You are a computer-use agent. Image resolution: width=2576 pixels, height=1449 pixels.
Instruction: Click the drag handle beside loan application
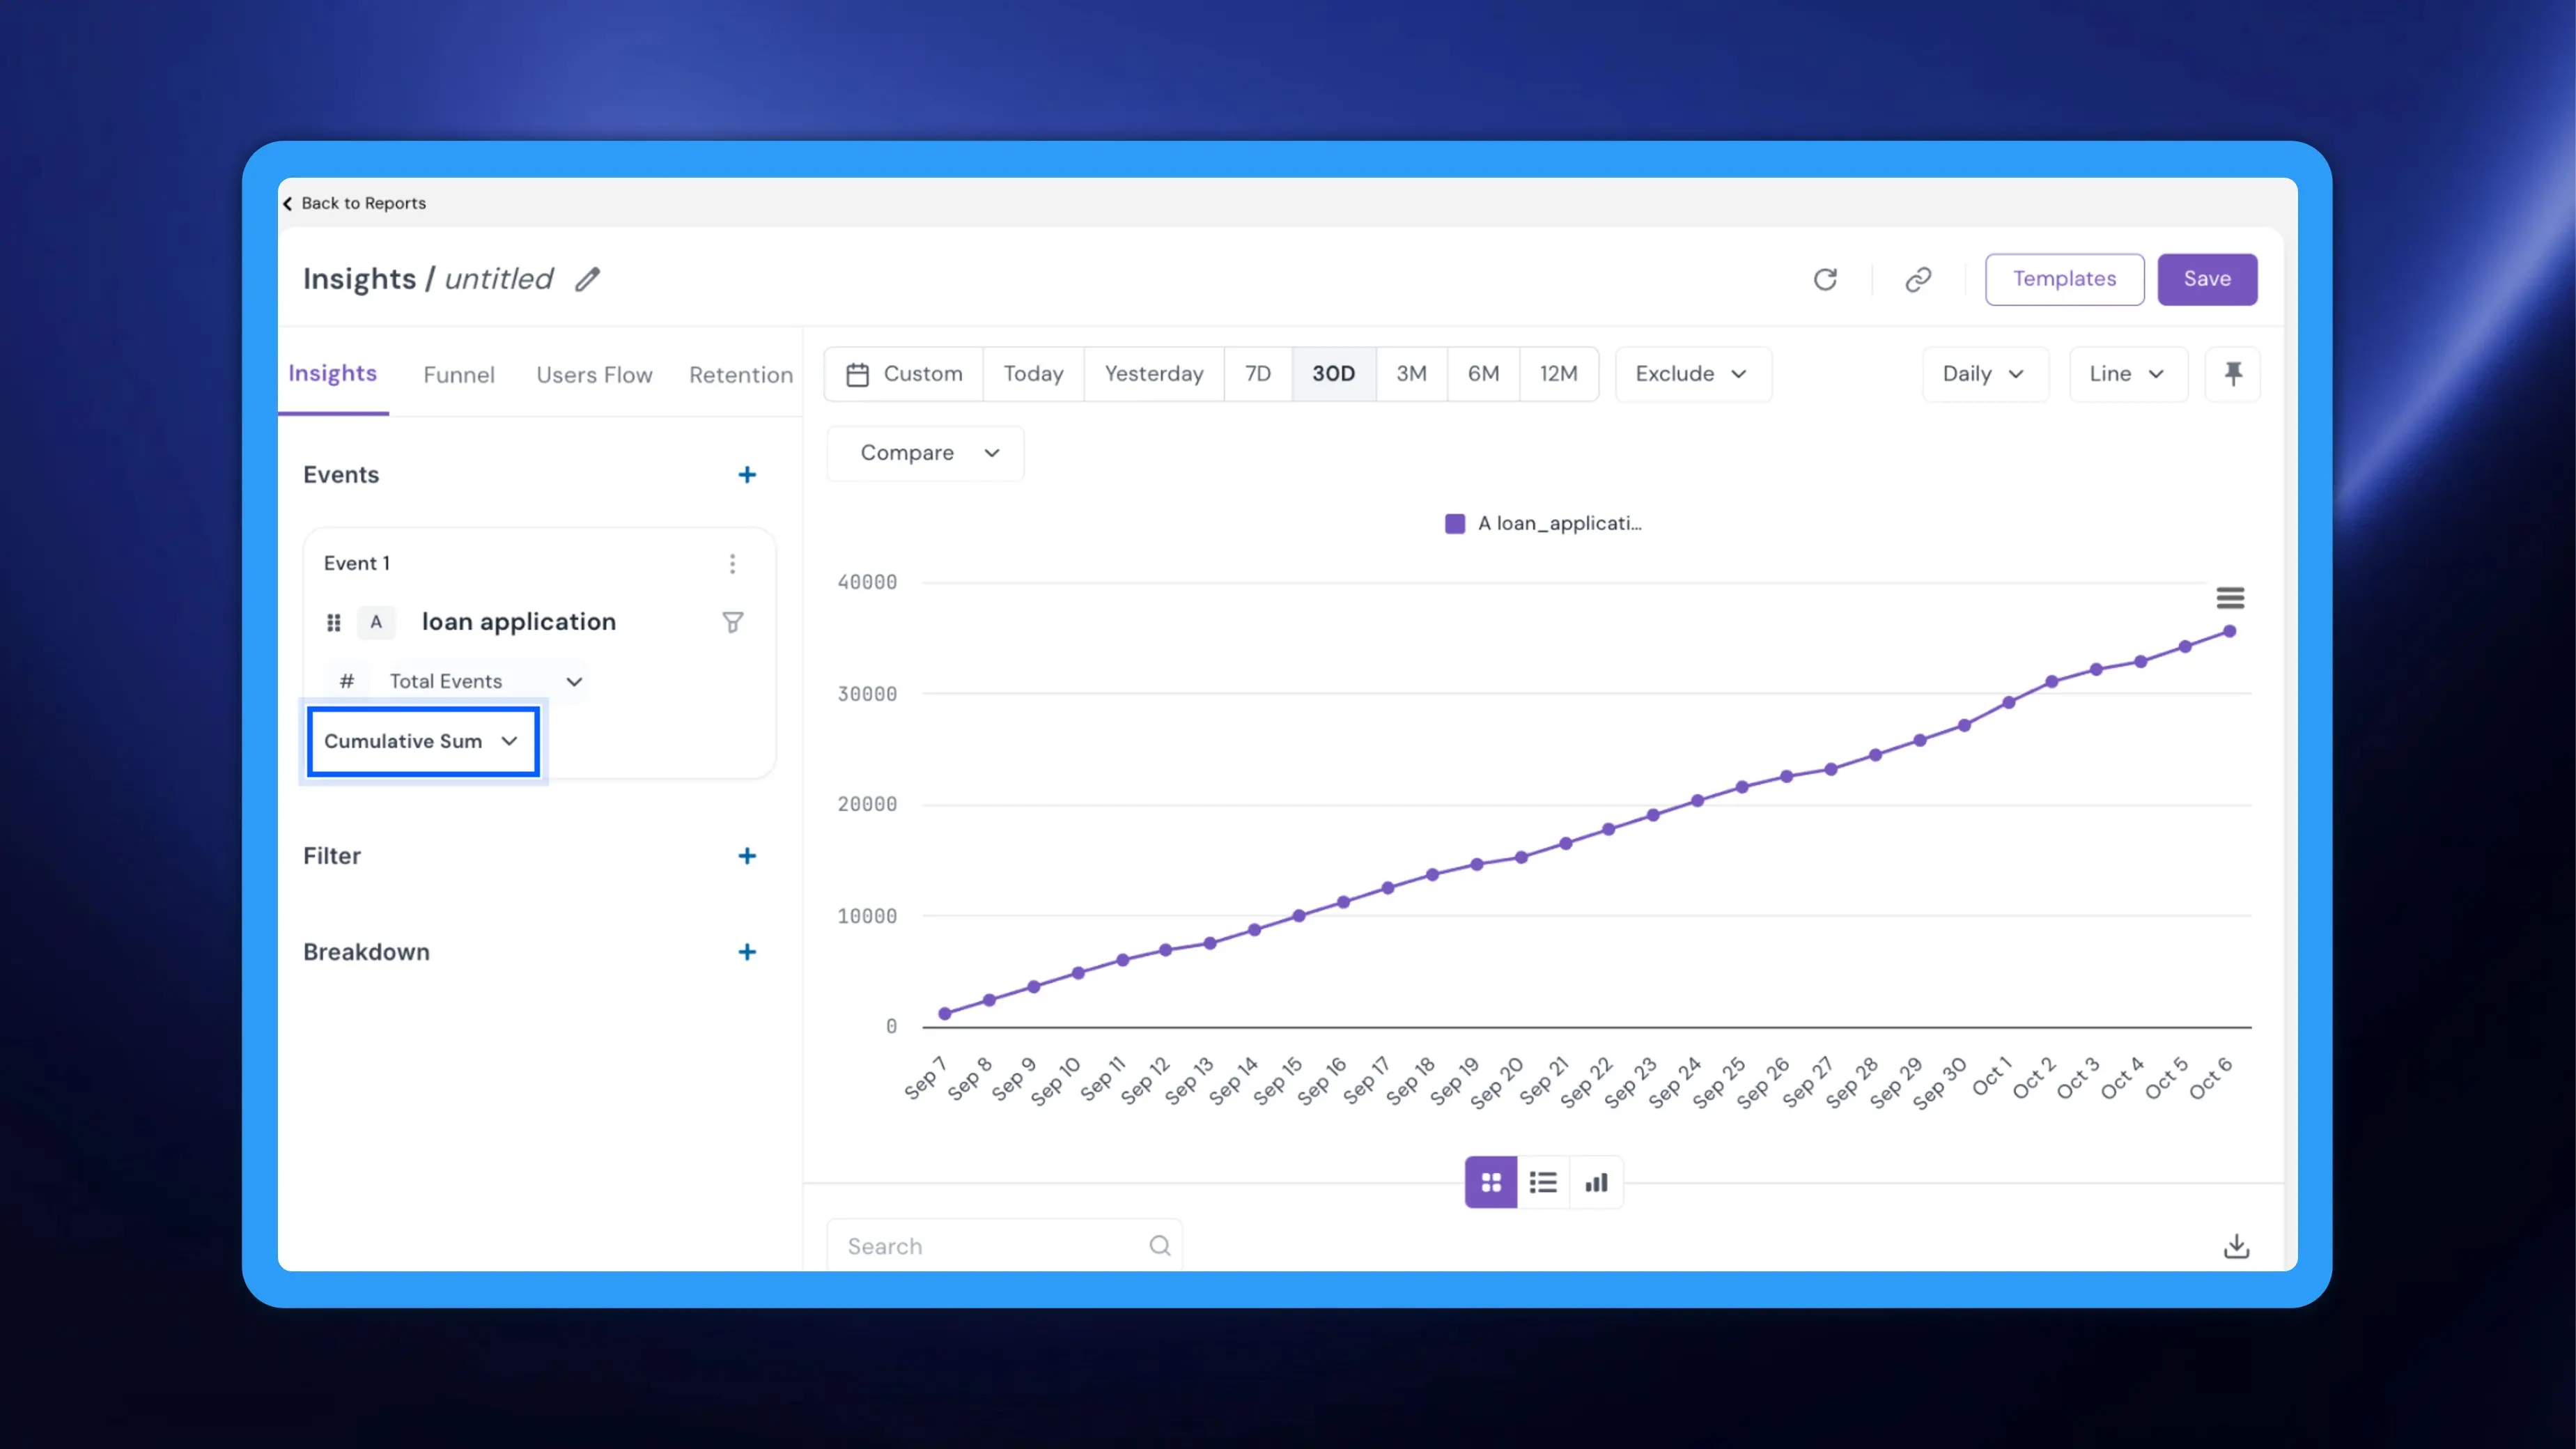pos(334,623)
